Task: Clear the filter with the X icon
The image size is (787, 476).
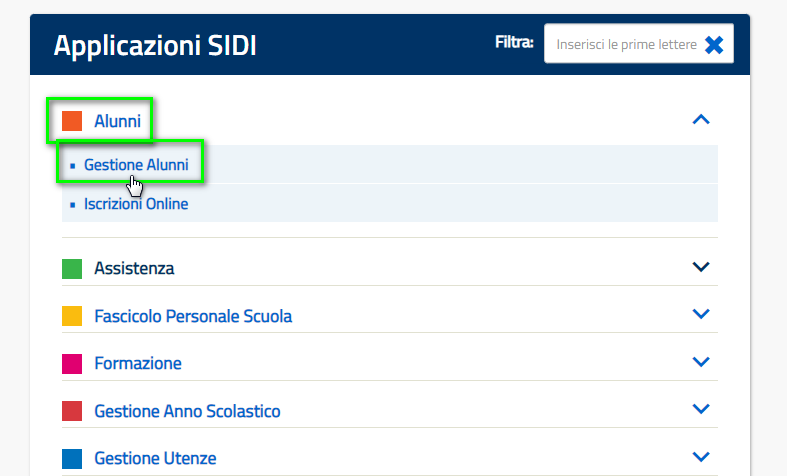Action: point(714,45)
